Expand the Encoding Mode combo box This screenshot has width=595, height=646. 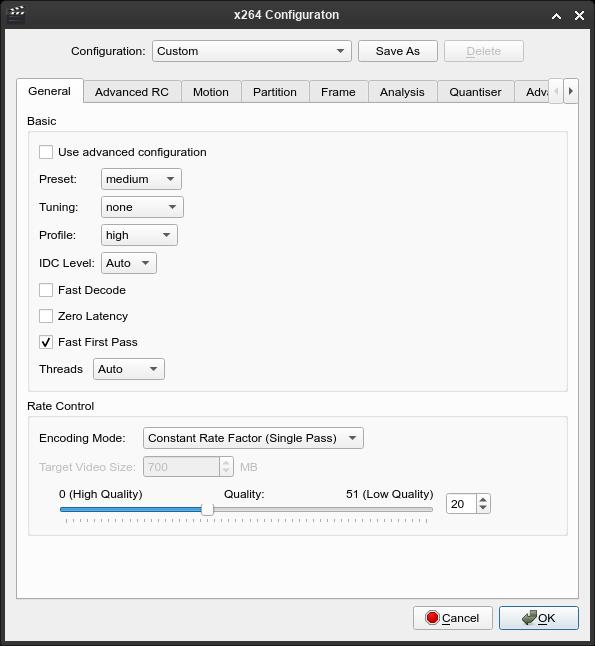pyautogui.click(x=253, y=438)
